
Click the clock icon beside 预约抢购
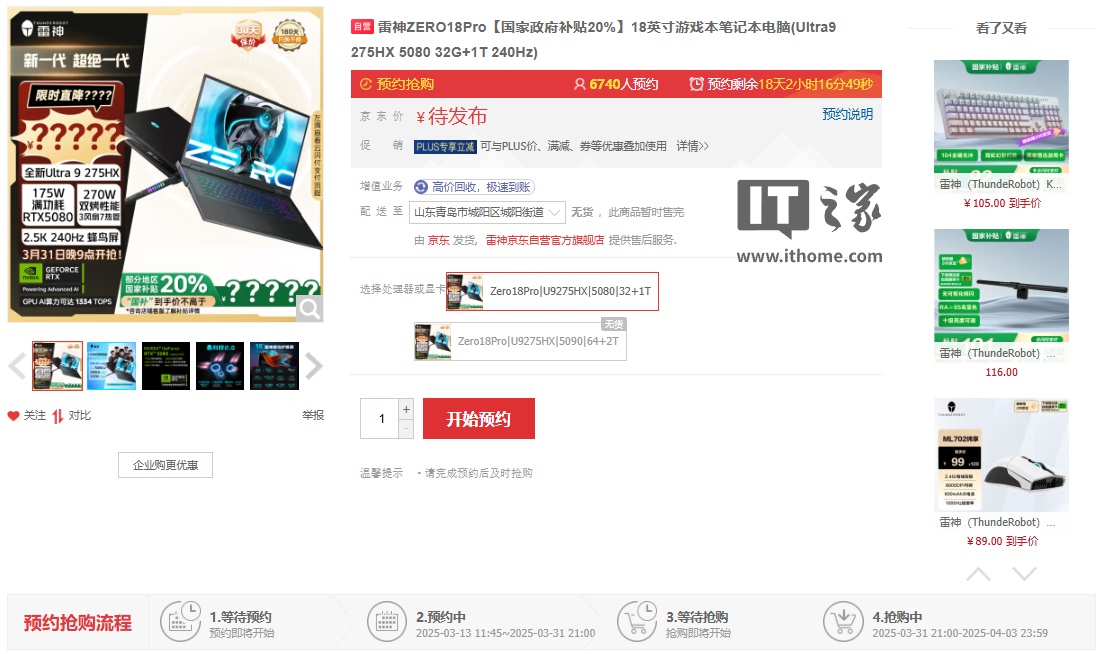pyautogui.click(x=366, y=84)
